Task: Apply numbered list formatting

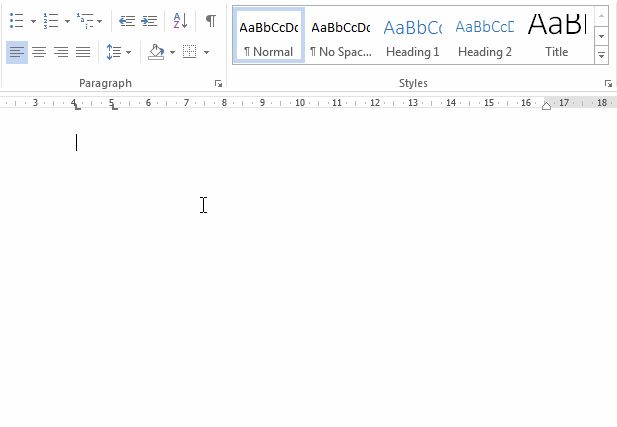Action: point(51,20)
